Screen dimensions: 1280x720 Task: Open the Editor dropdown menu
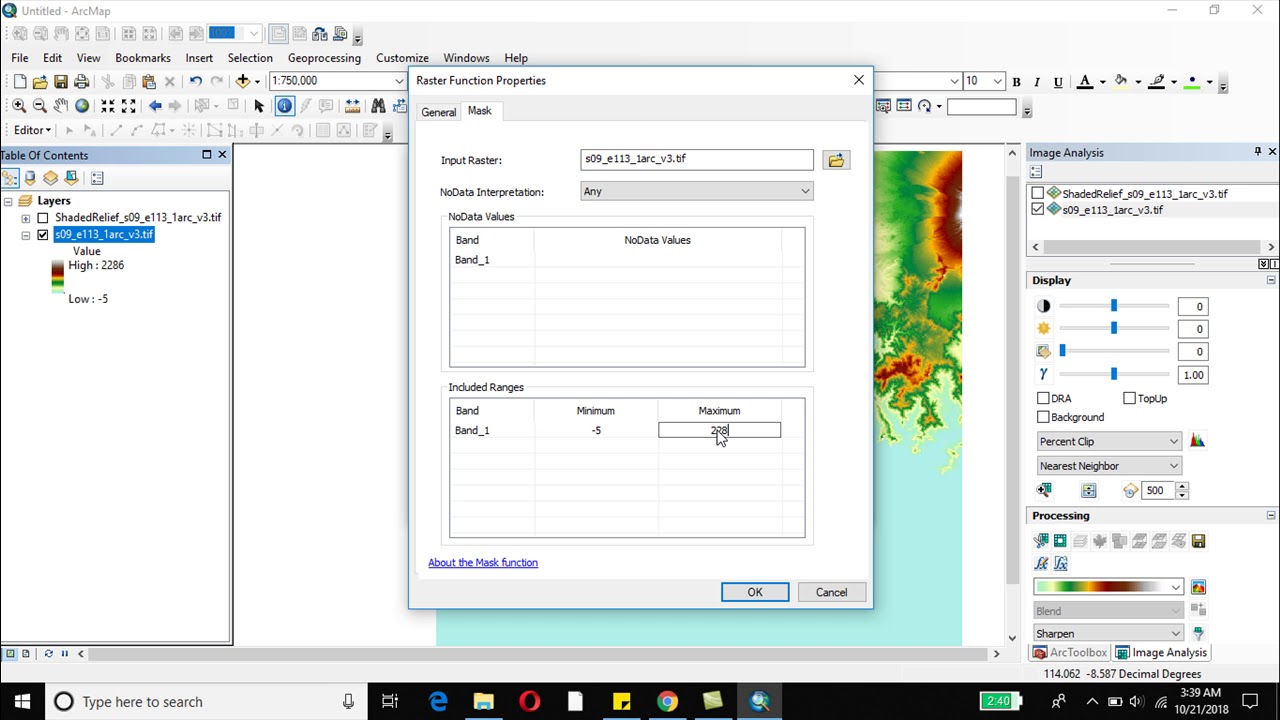[32, 130]
